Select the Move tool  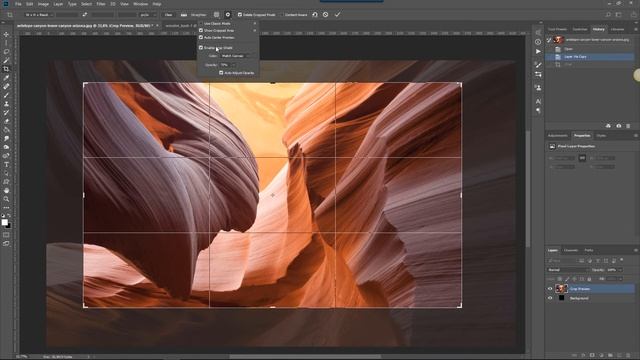[6, 34]
